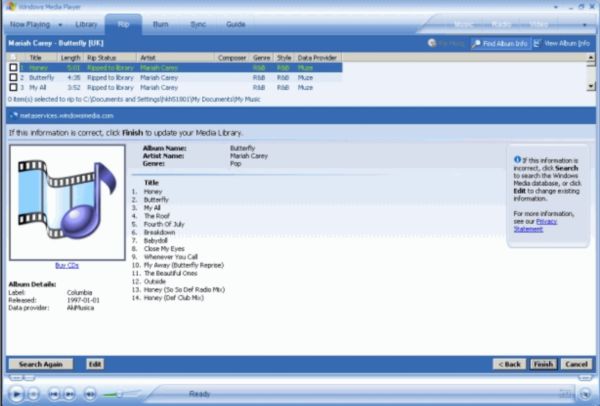Click "The Roof" in the album track list

click(x=157, y=216)
